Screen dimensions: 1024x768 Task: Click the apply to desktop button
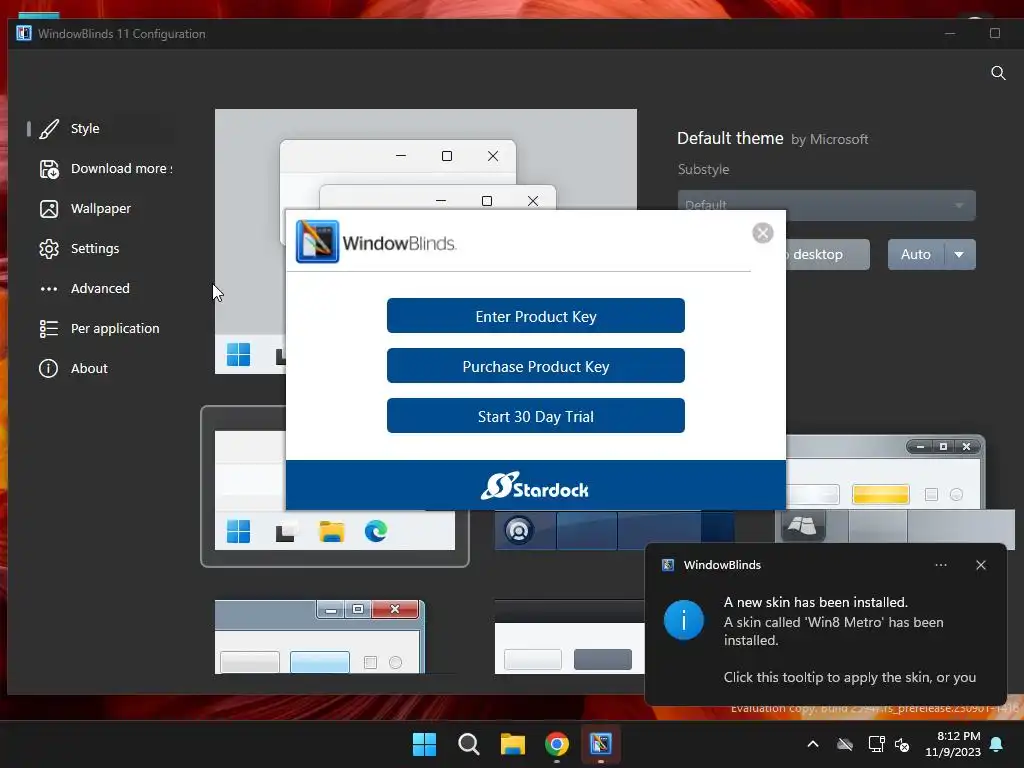click(x=827, y=255)
